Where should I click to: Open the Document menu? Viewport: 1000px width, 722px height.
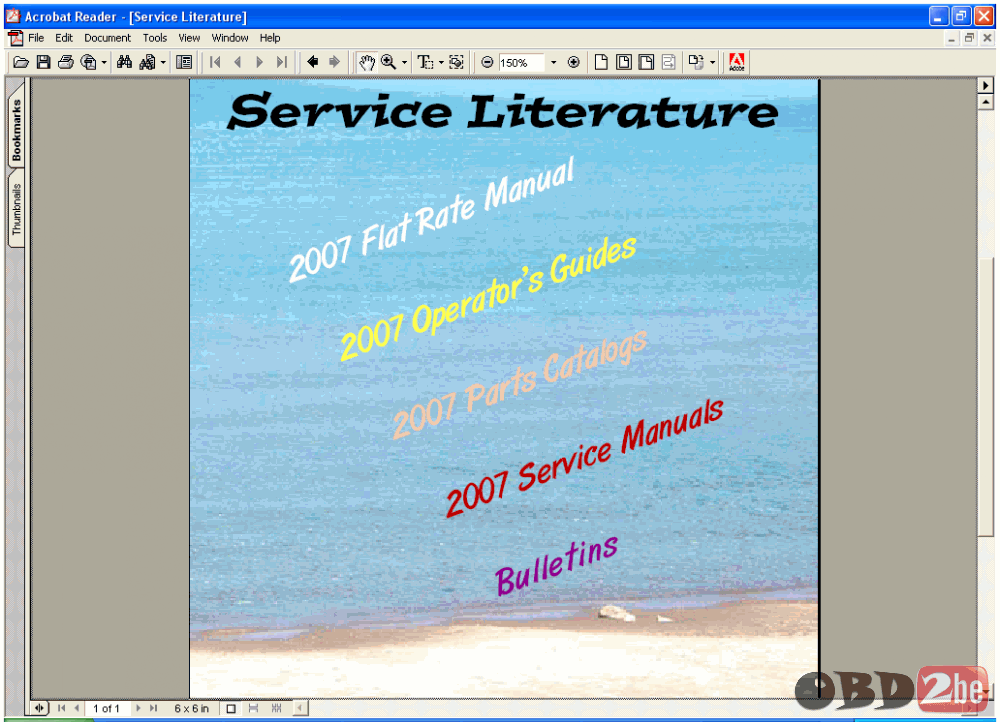pyautogui.click(x=107, y=38)
